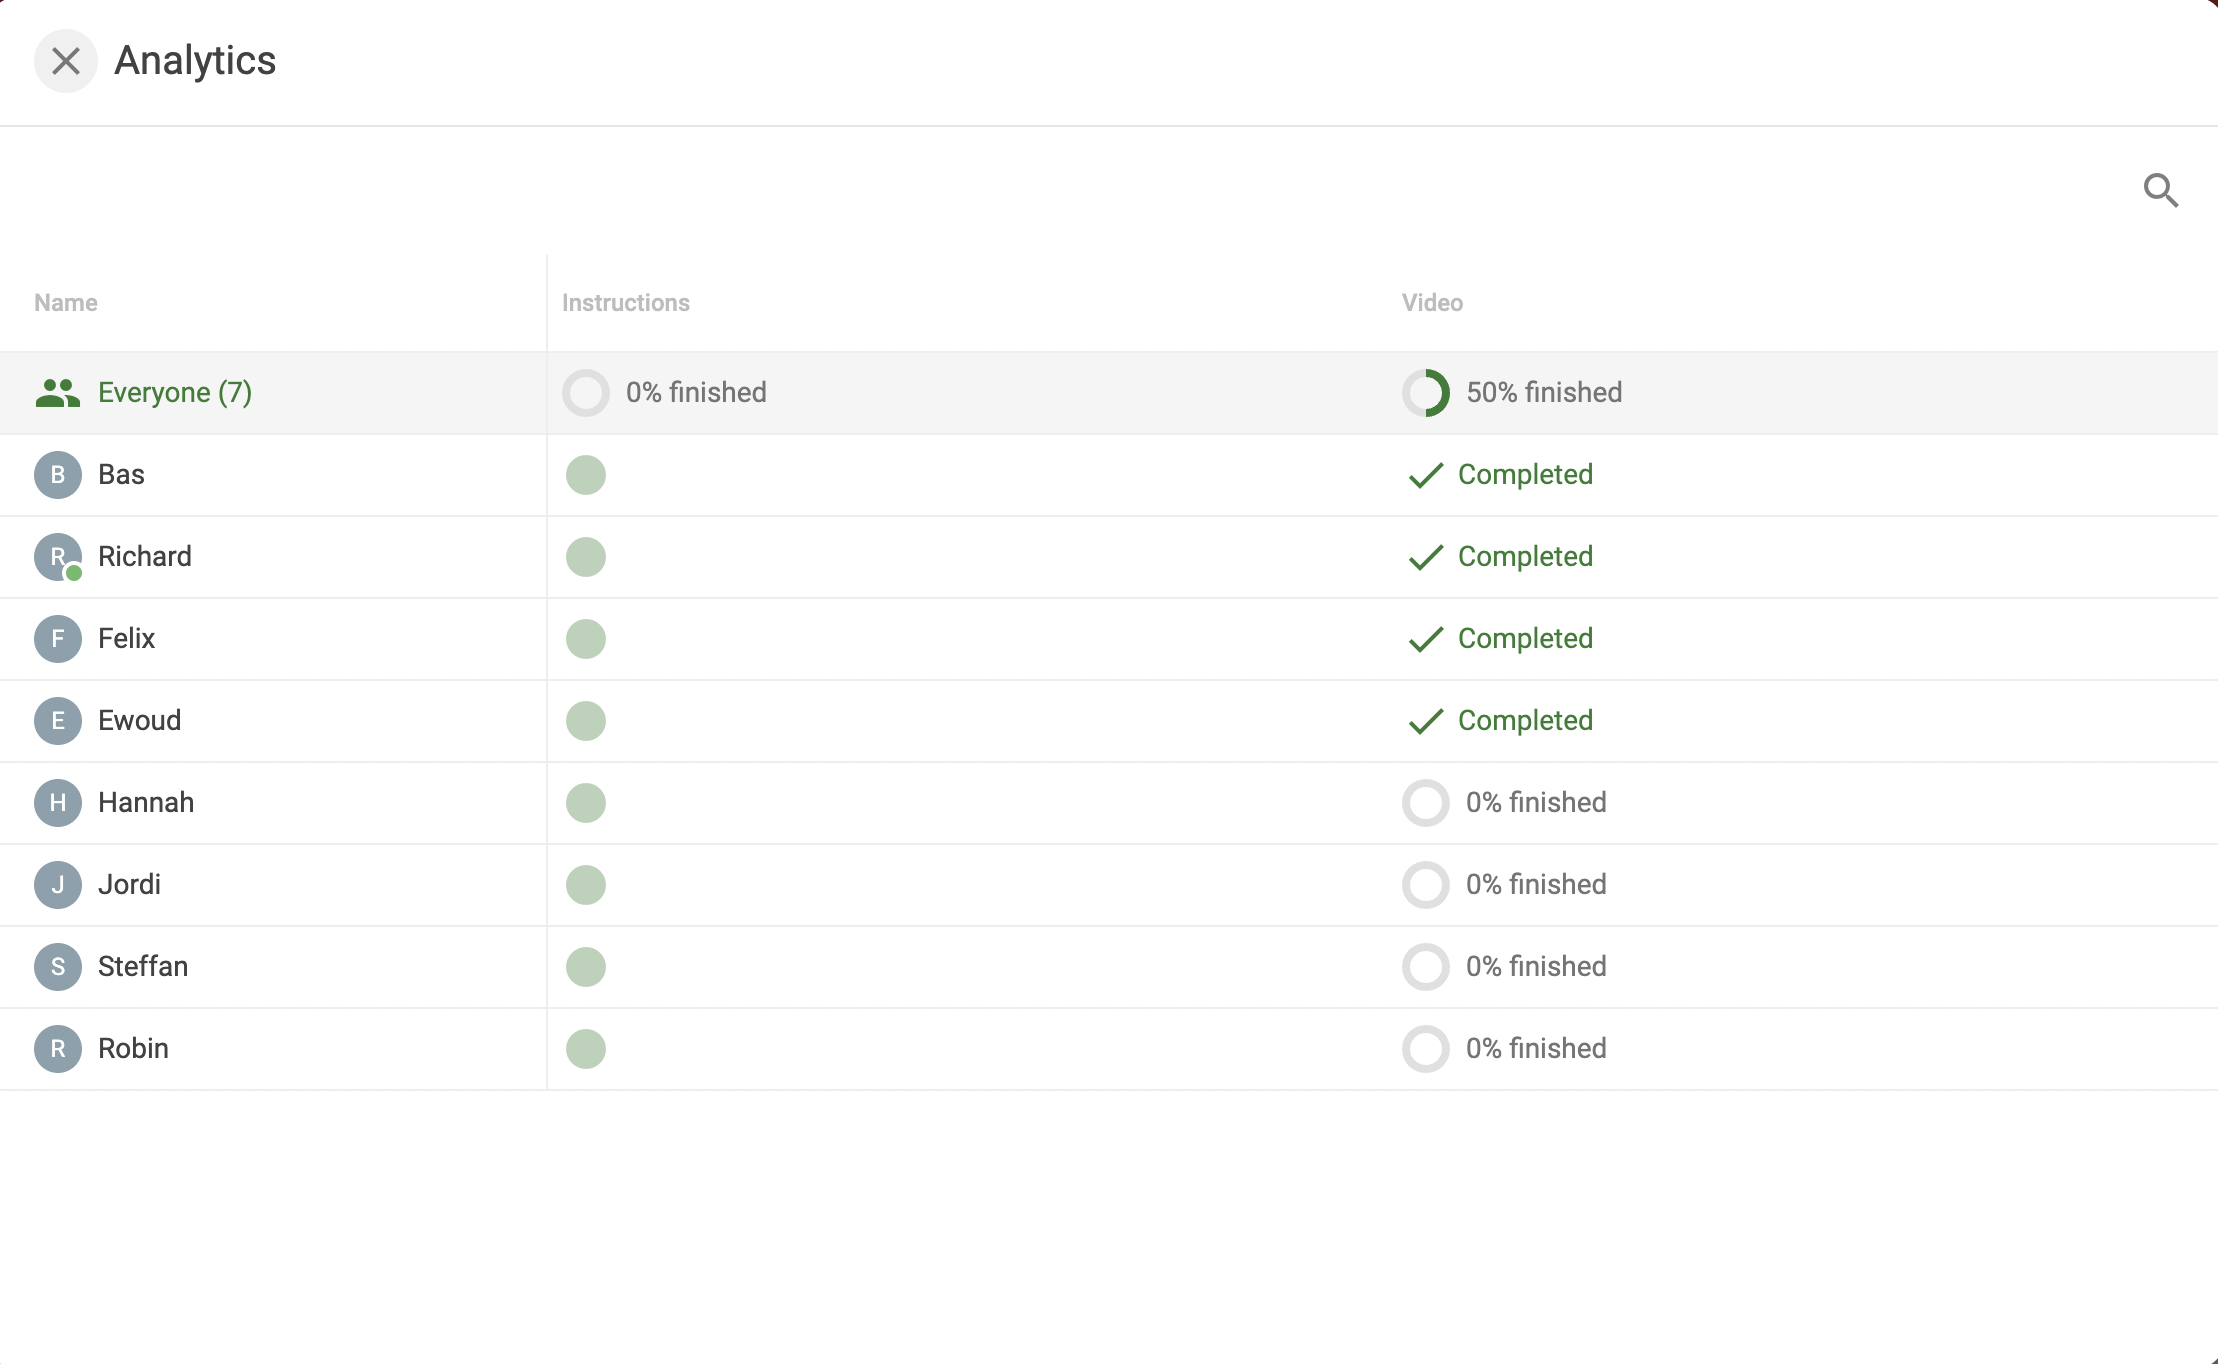Click Everyone's Instructions progress ring
The height and width of the screenshot is (1364, 2218).
click(x=586, y=393)
